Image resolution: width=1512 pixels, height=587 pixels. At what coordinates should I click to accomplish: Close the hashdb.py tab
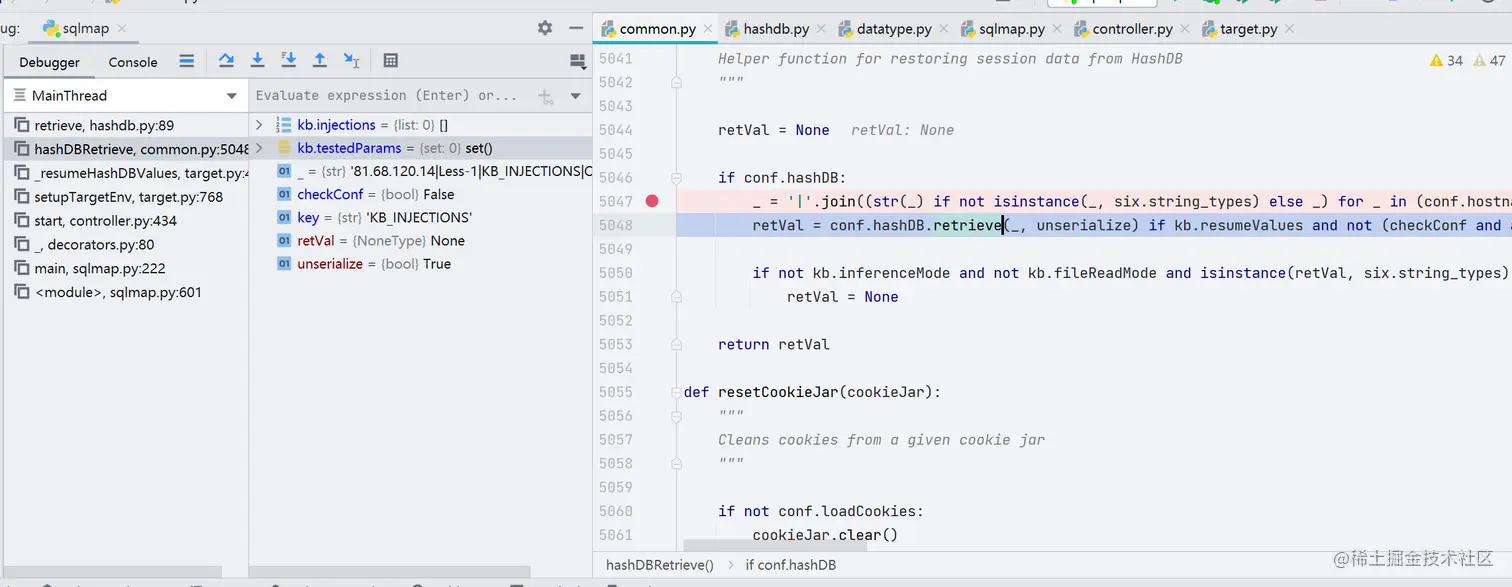(x=820, y=30)
